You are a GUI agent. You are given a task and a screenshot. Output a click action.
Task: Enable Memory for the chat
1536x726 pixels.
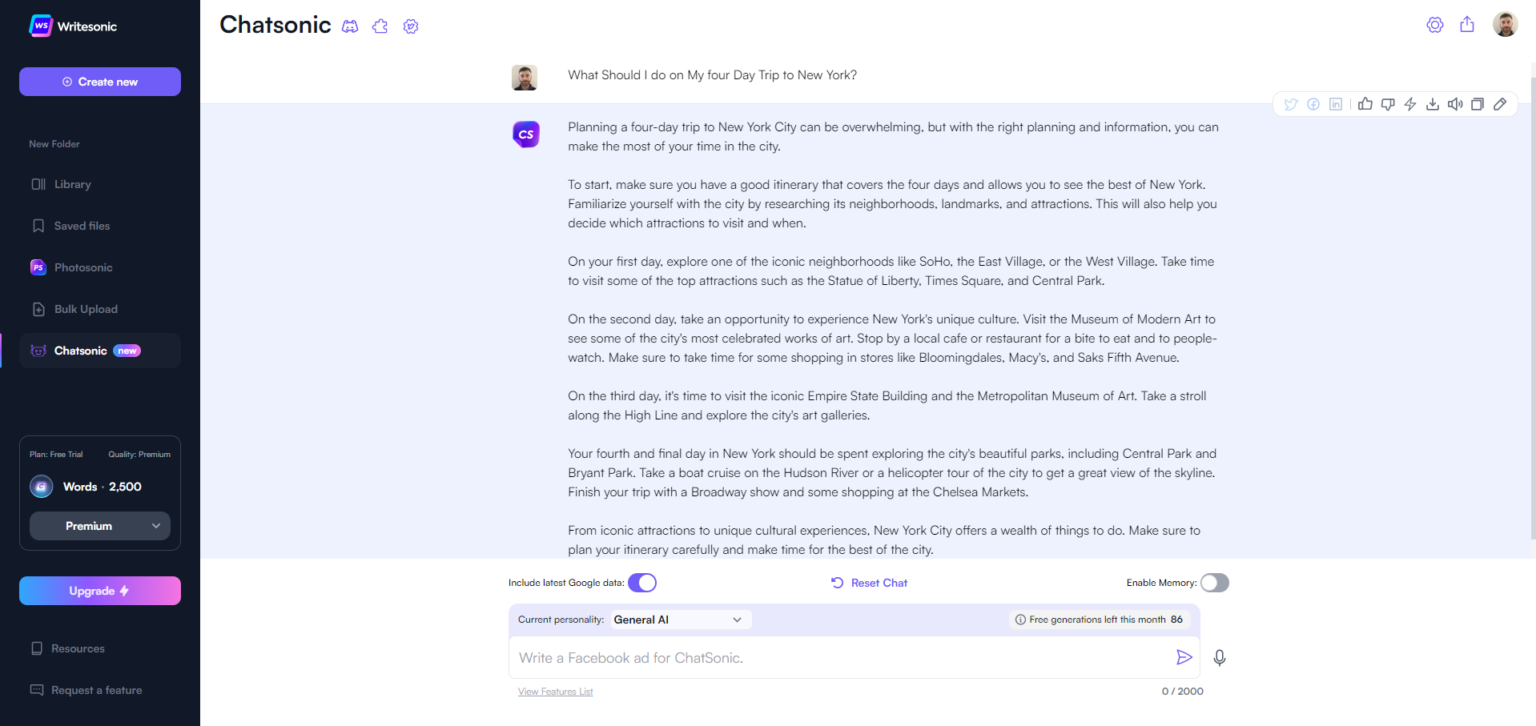click(x=1214, y=582)
